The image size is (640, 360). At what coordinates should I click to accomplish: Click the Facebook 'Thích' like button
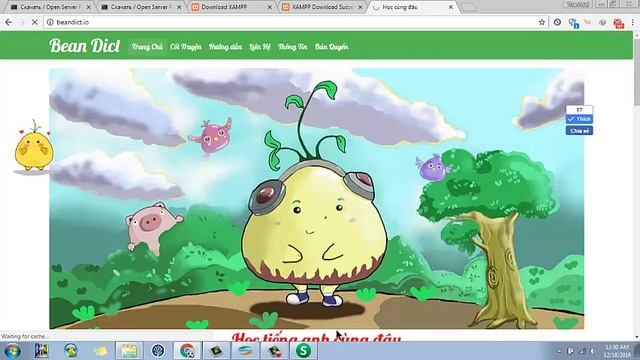579,119
